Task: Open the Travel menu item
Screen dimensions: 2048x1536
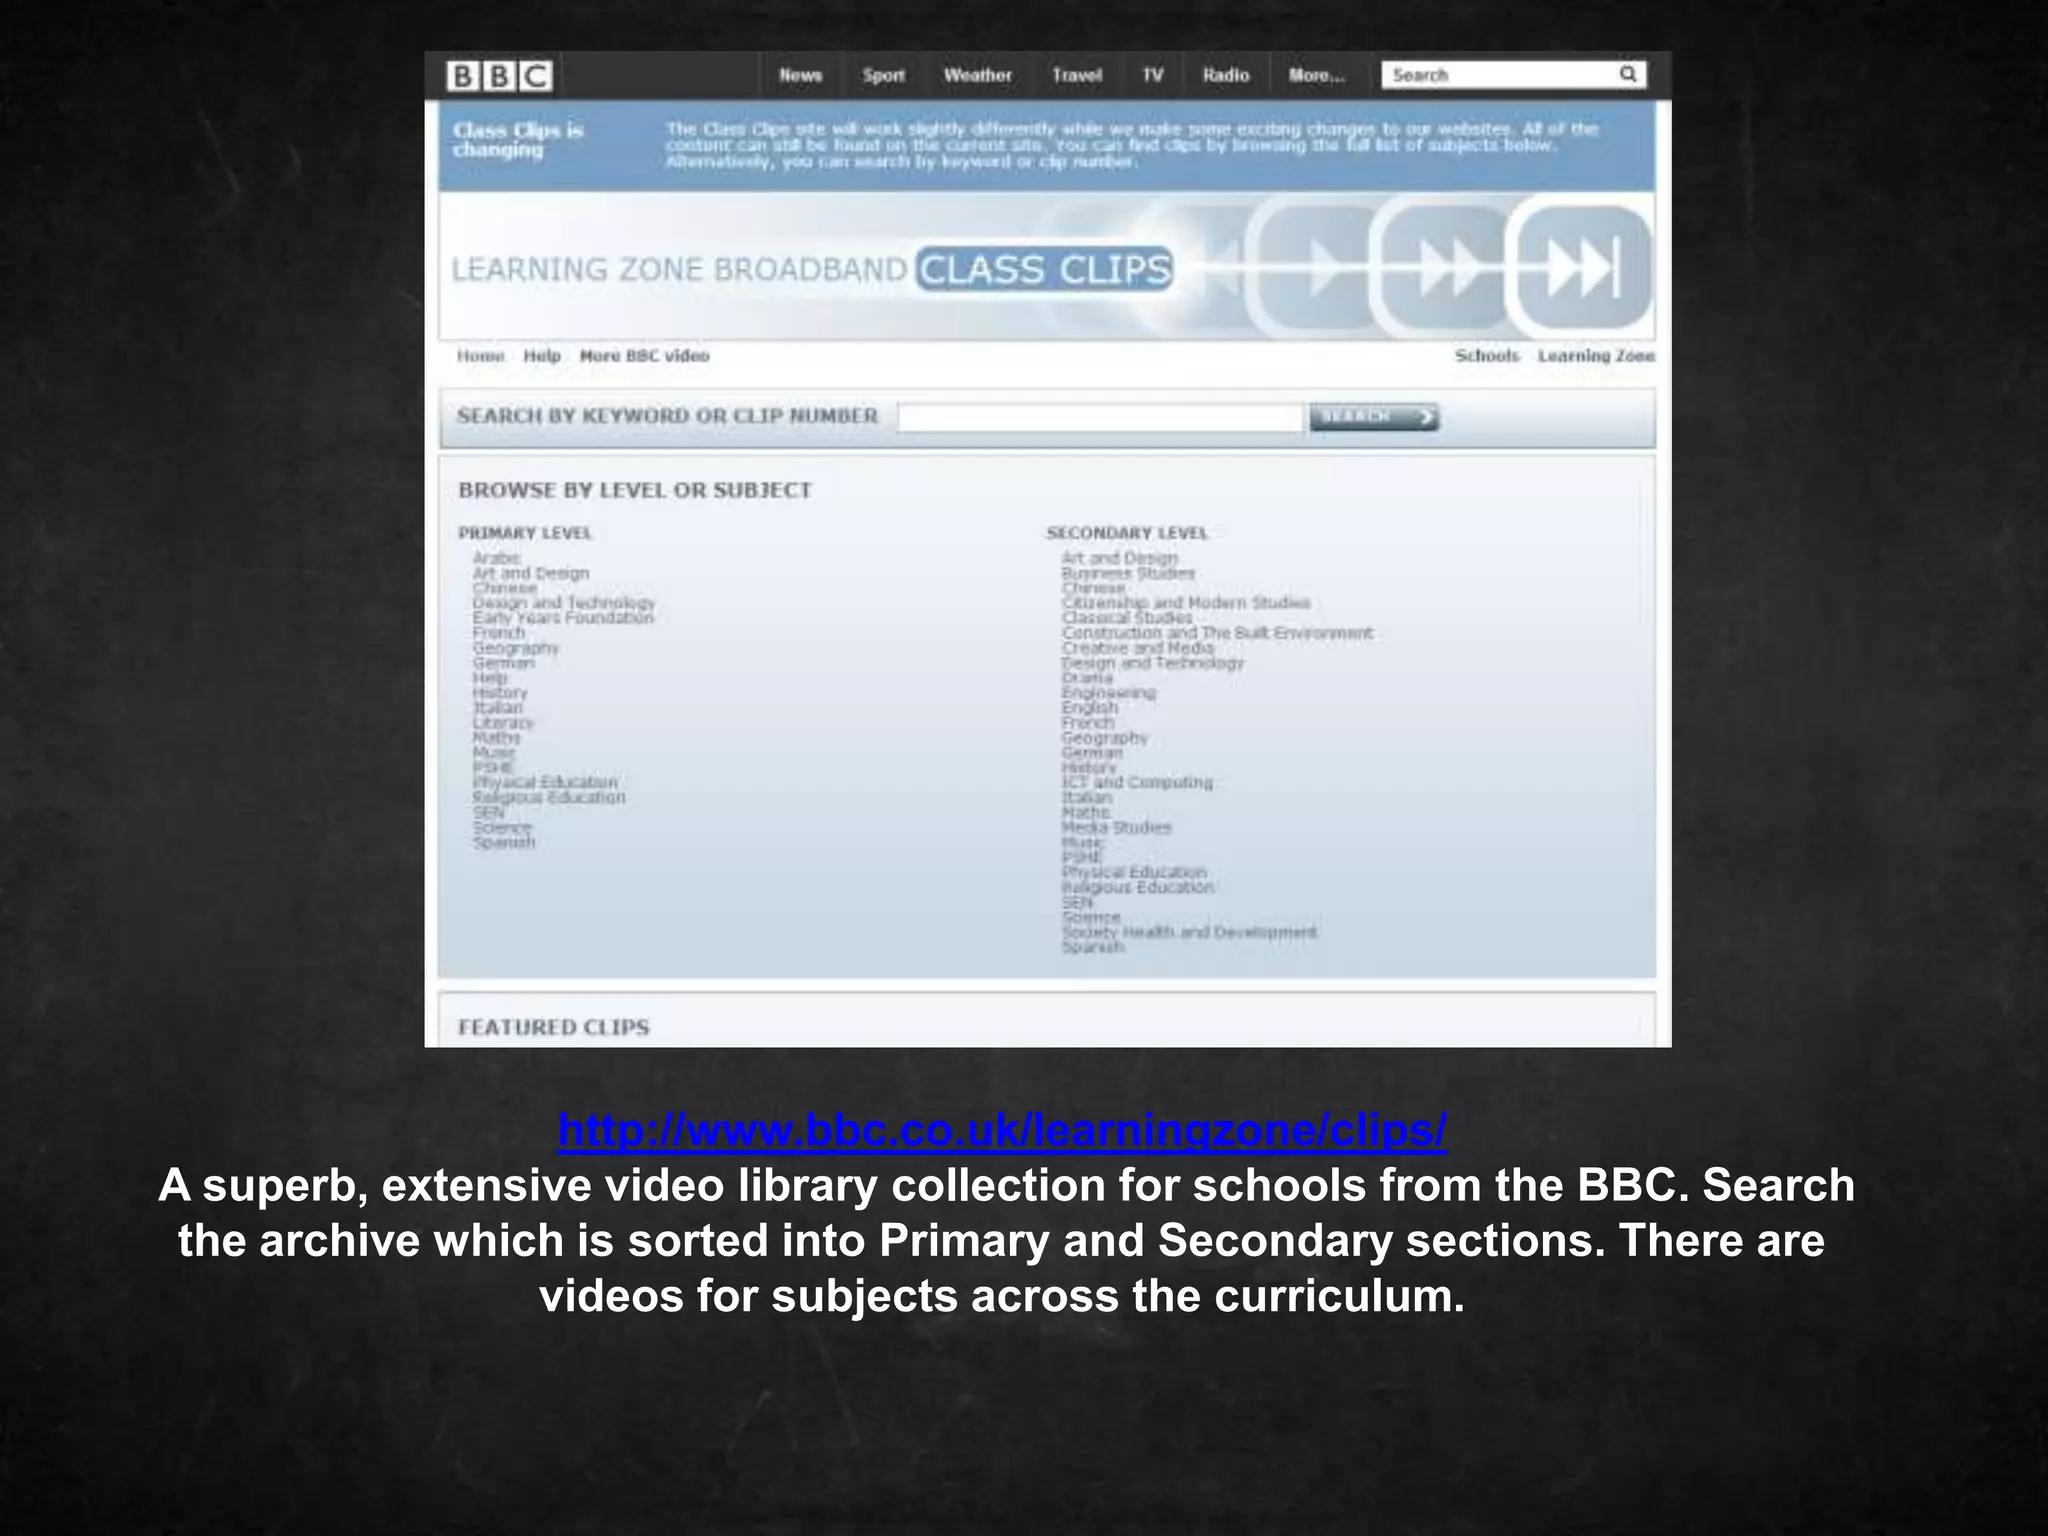Action: [x=1077, y=75]
